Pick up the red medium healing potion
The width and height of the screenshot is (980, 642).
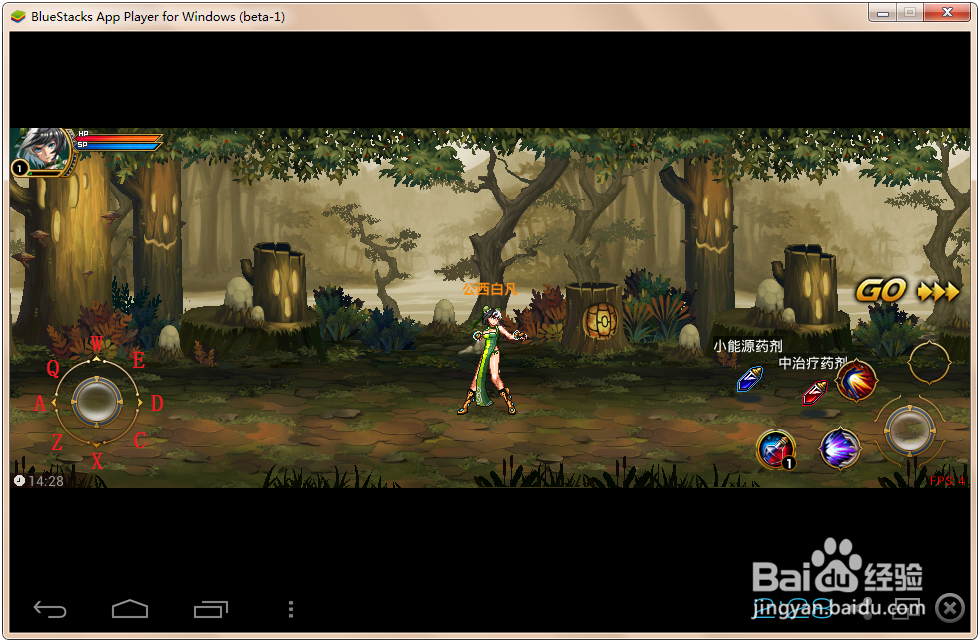coord(815,393)
